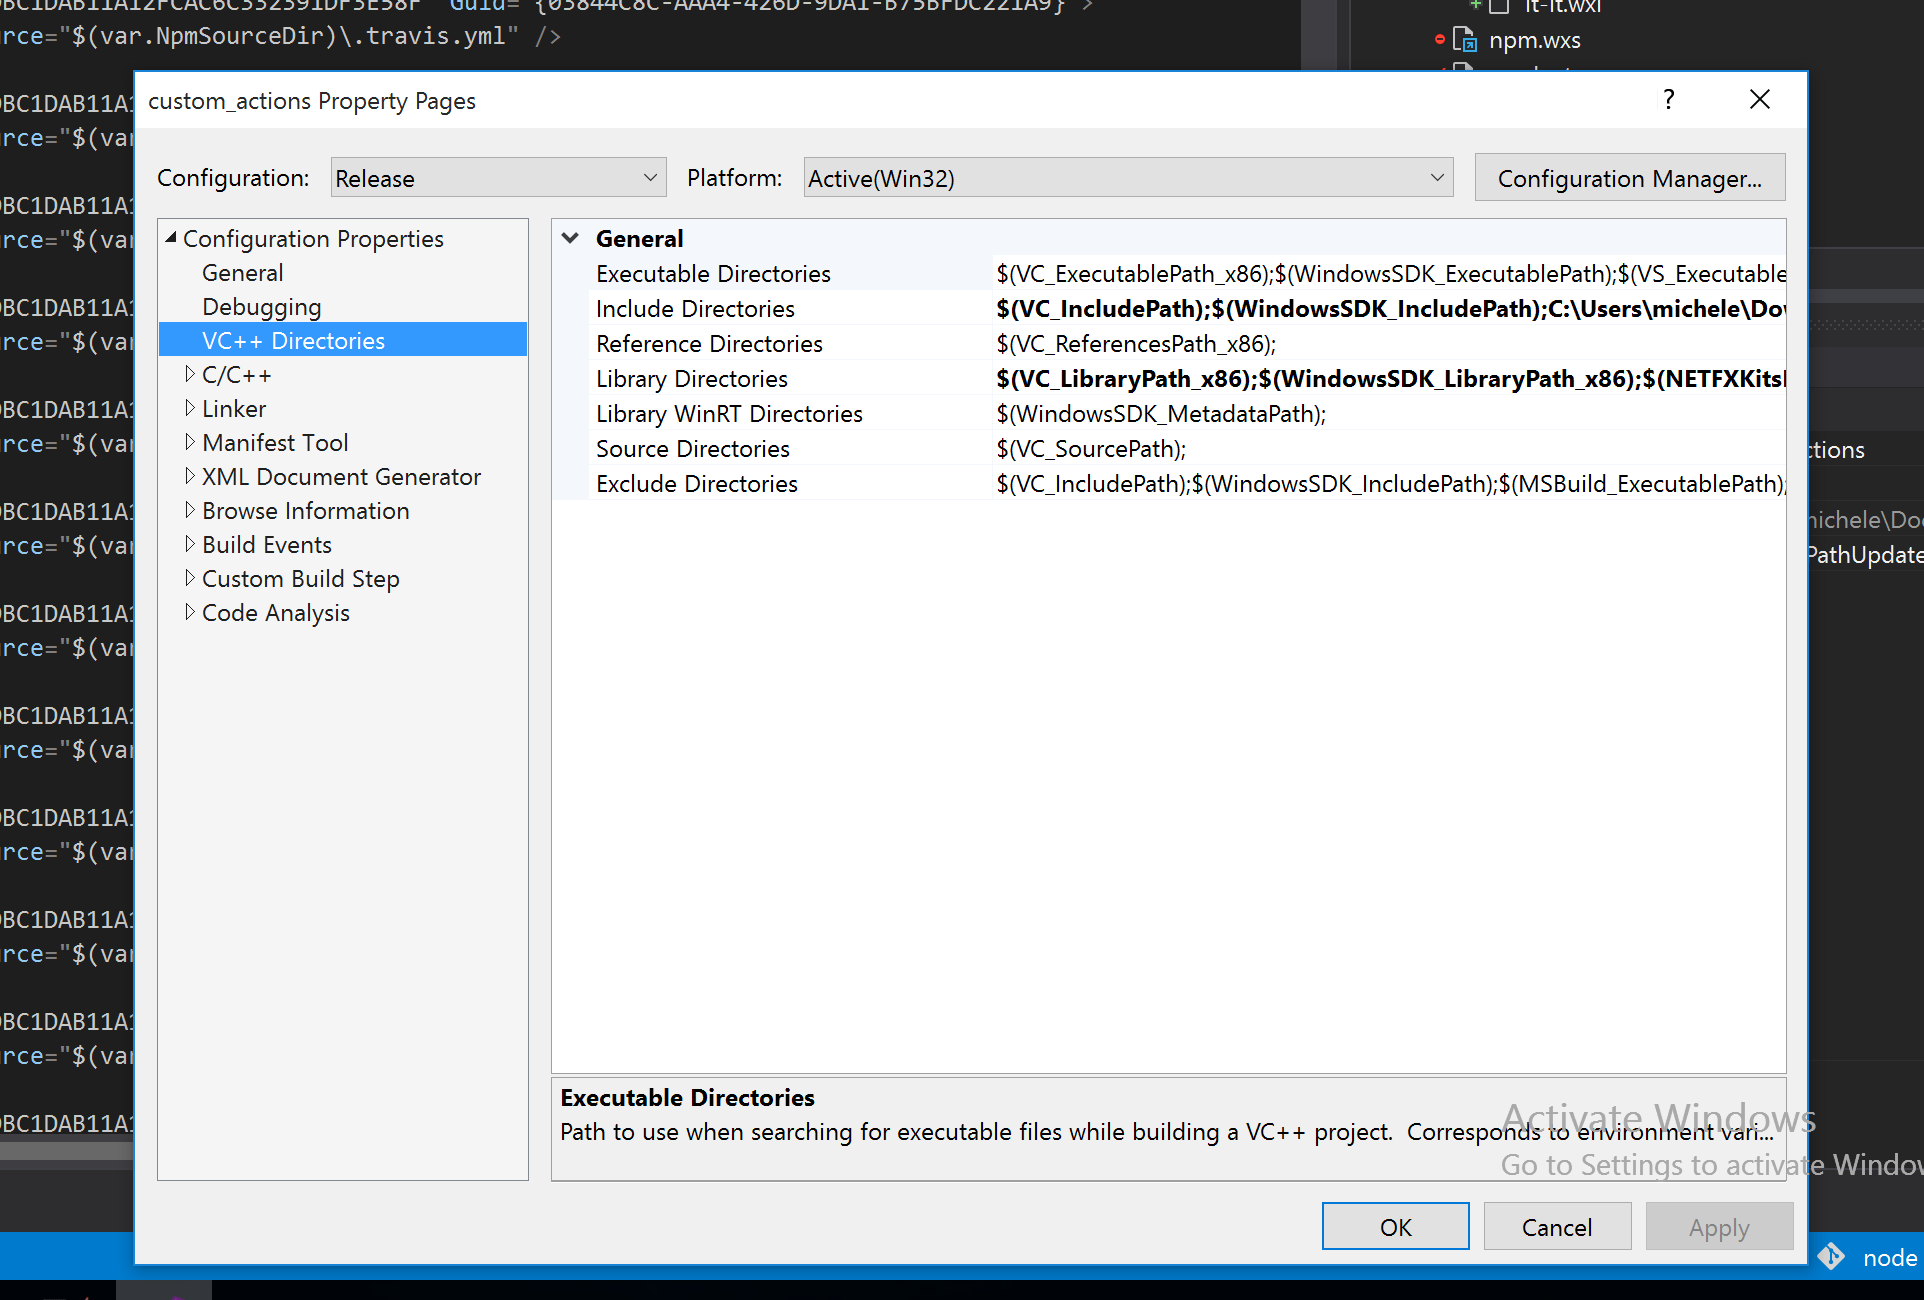This screenshot has height=1300, width=1924.
Task: Confirm changes with the OK button
Action: (x=1395, y=1227)
